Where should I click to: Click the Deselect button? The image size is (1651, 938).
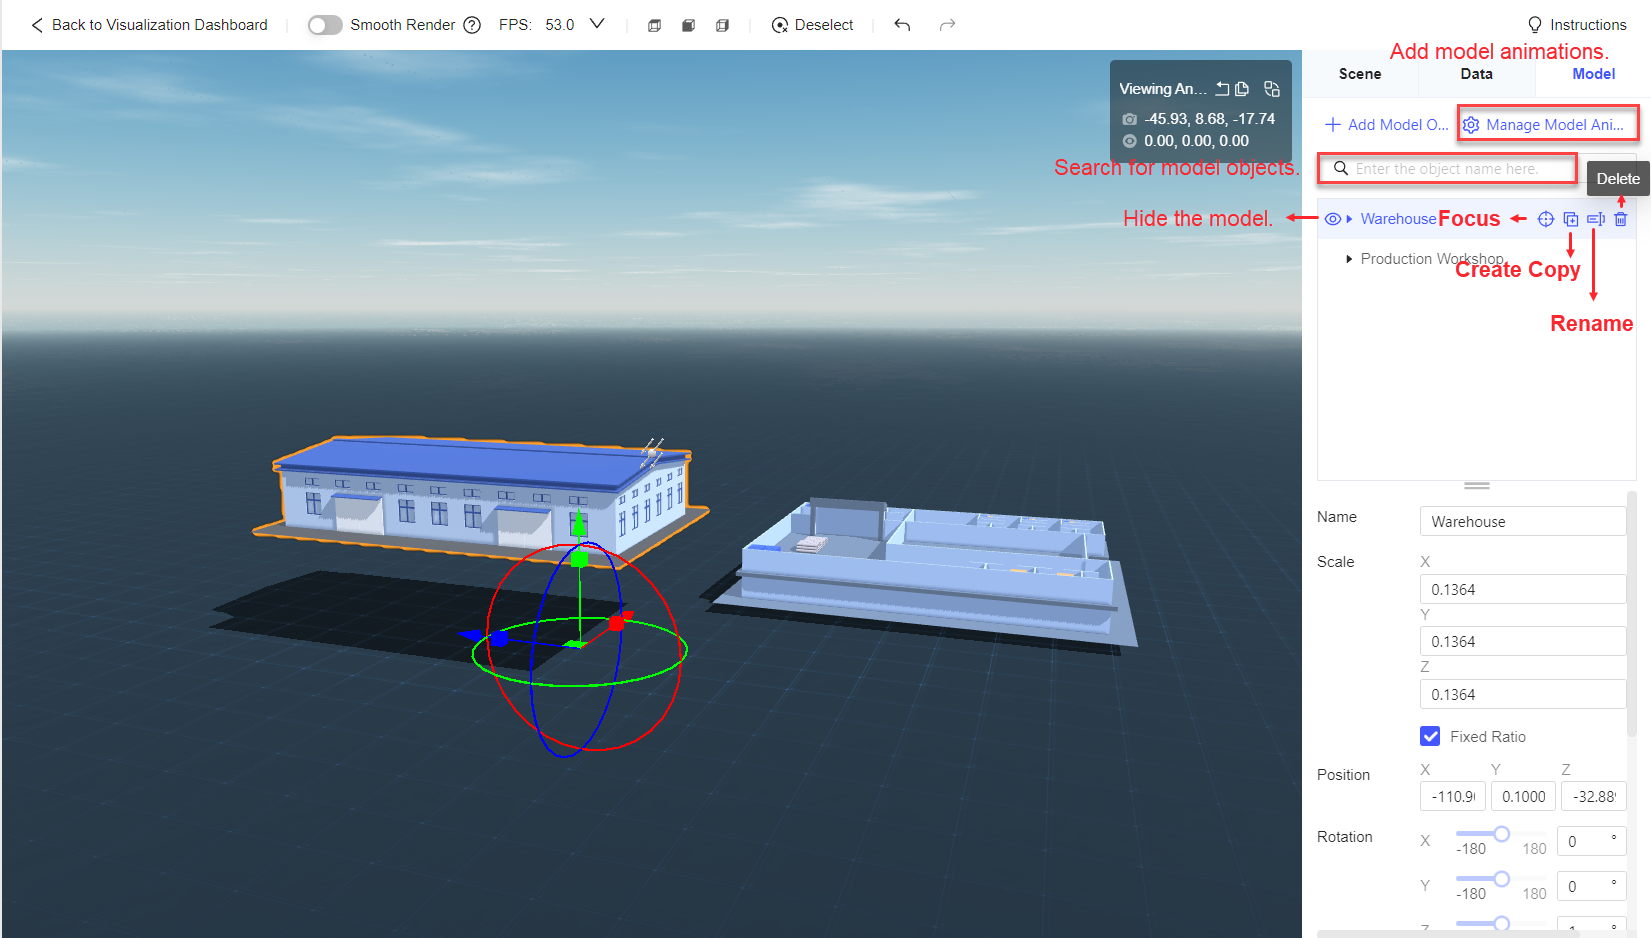pos(812,25)
